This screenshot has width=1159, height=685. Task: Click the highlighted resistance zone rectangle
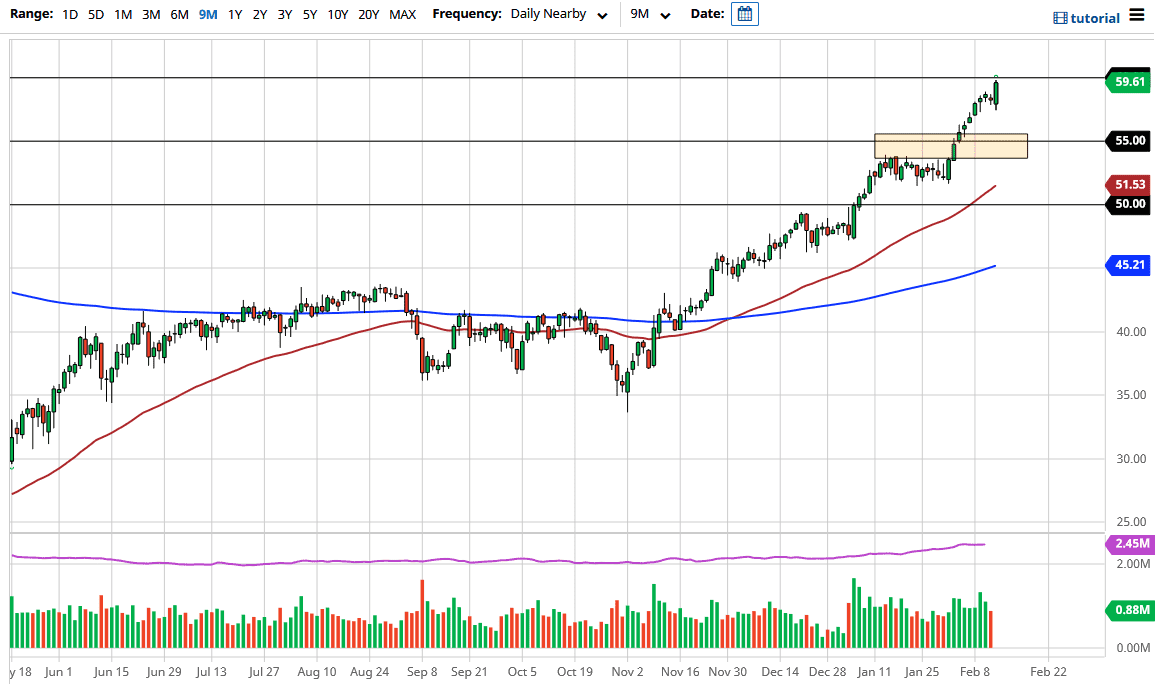coord(950,145)
